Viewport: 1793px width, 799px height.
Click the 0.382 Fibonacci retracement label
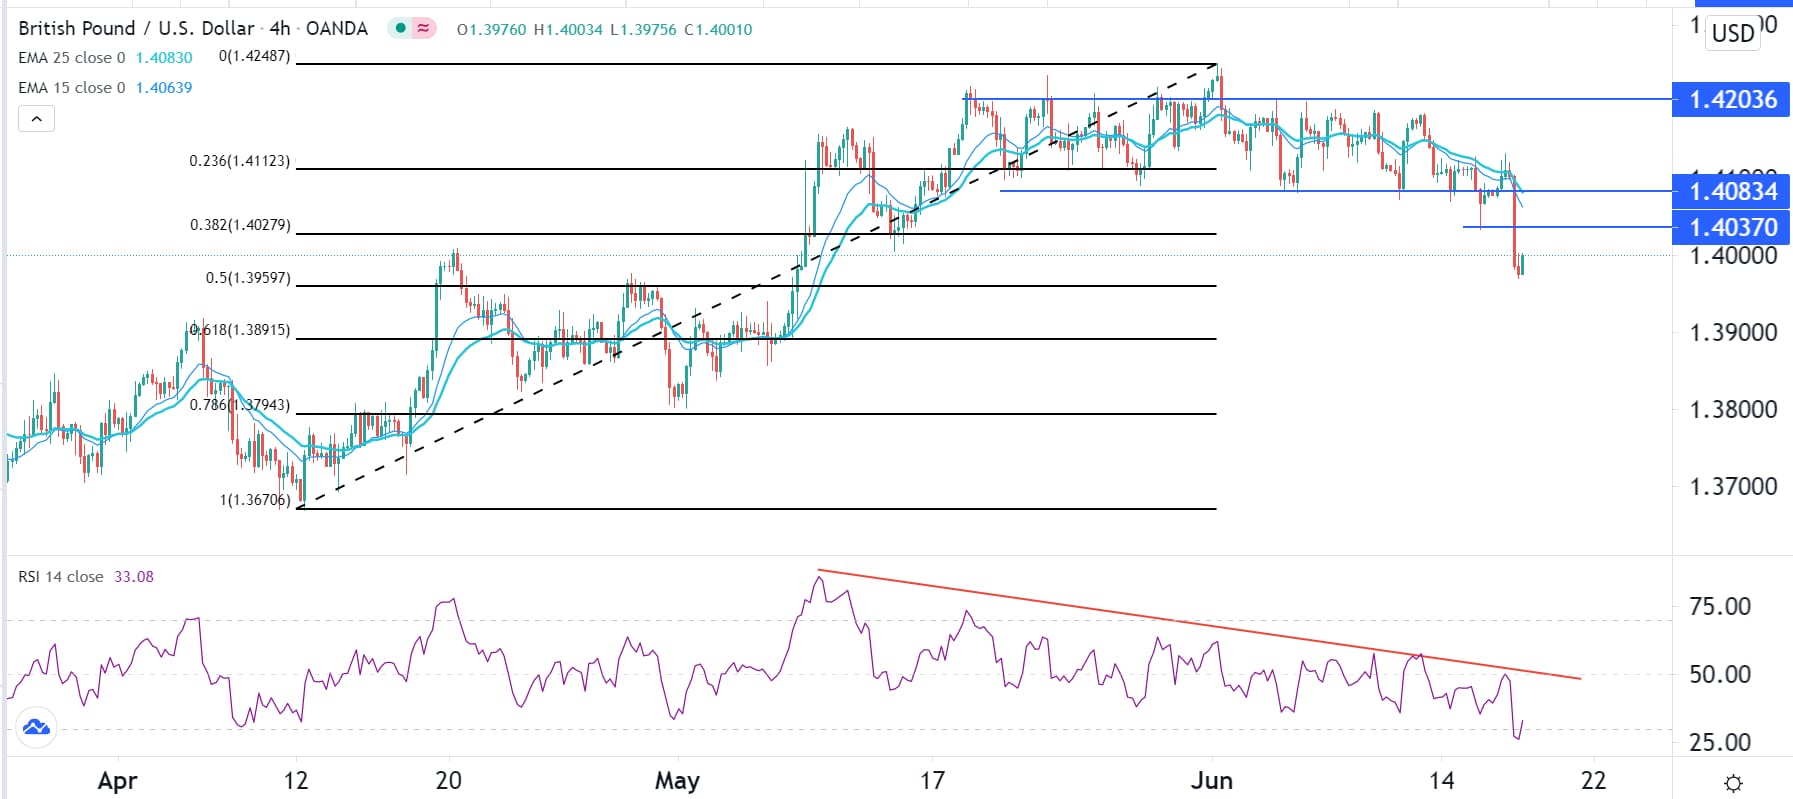coord(240,225)
